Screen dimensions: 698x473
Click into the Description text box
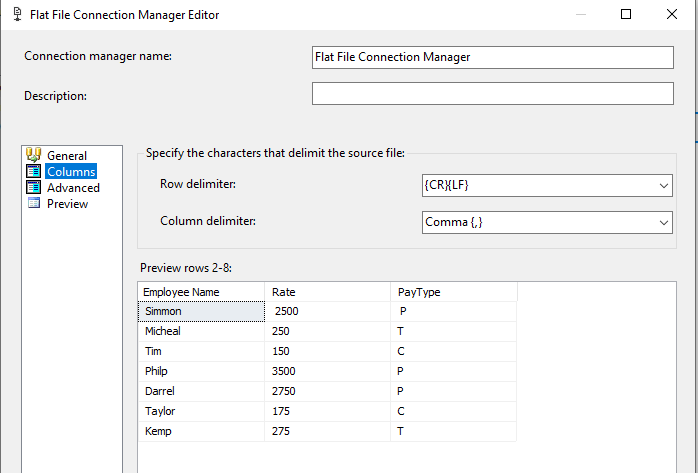click(x=493, y=94)
